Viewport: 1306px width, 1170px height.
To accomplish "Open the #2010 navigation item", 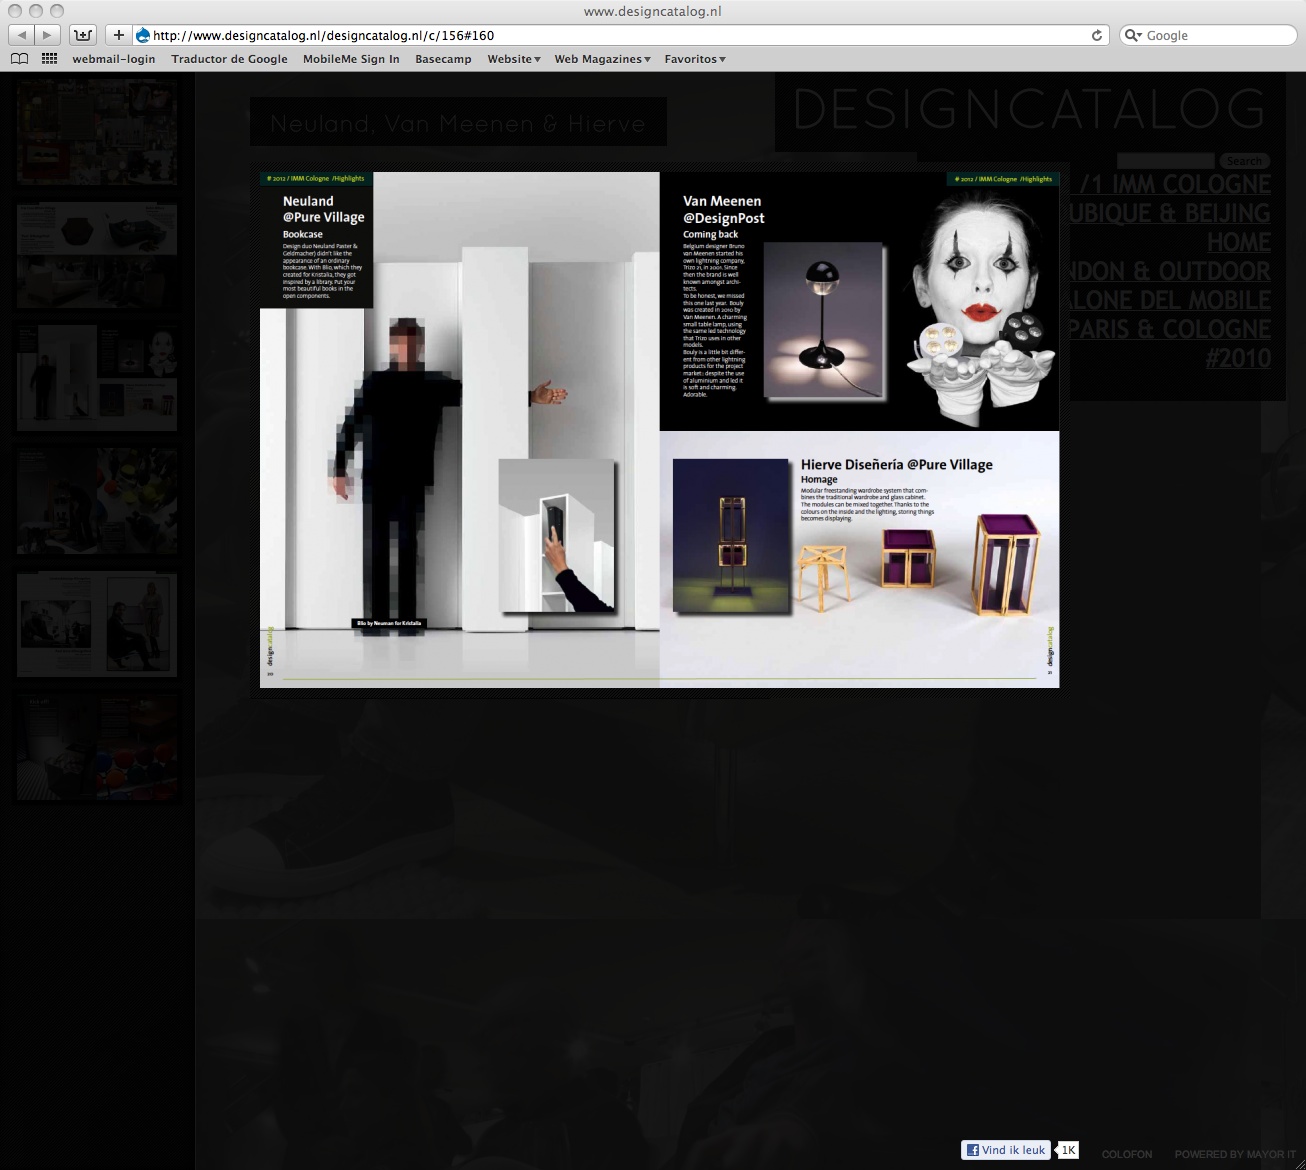I will coord(1238,359).
